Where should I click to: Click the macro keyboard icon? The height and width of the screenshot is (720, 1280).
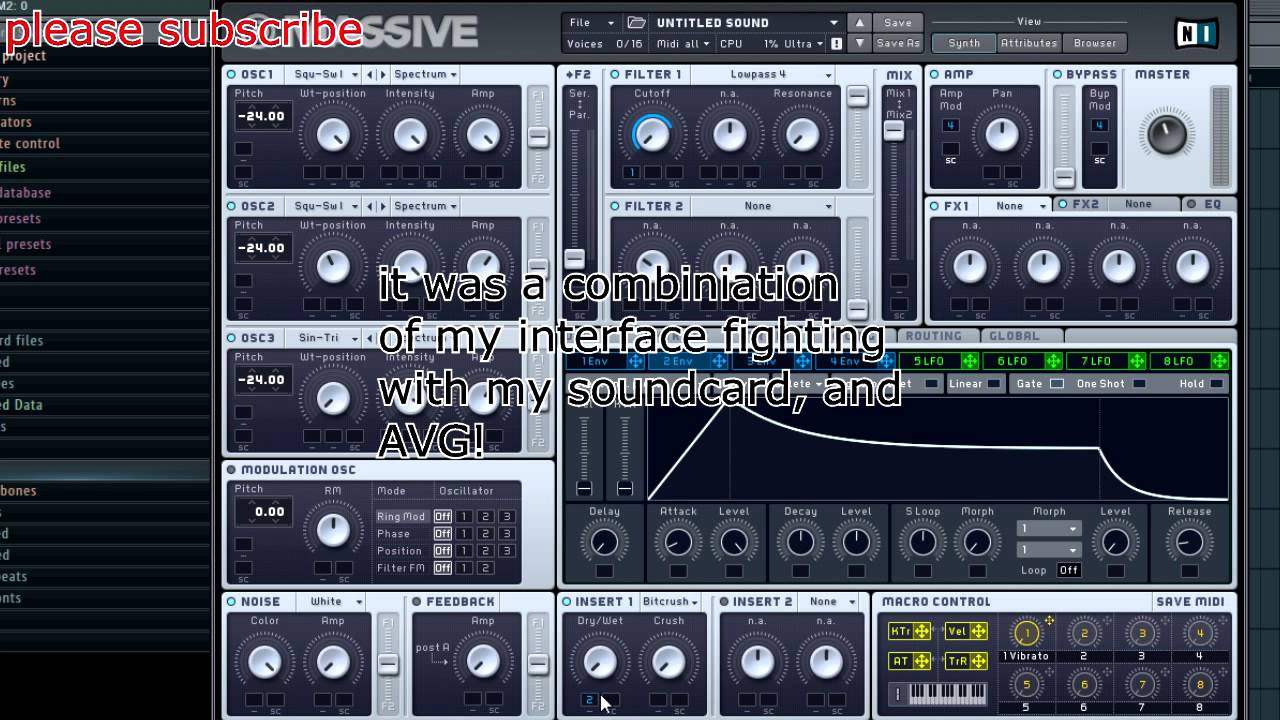(x=938, y=693)
